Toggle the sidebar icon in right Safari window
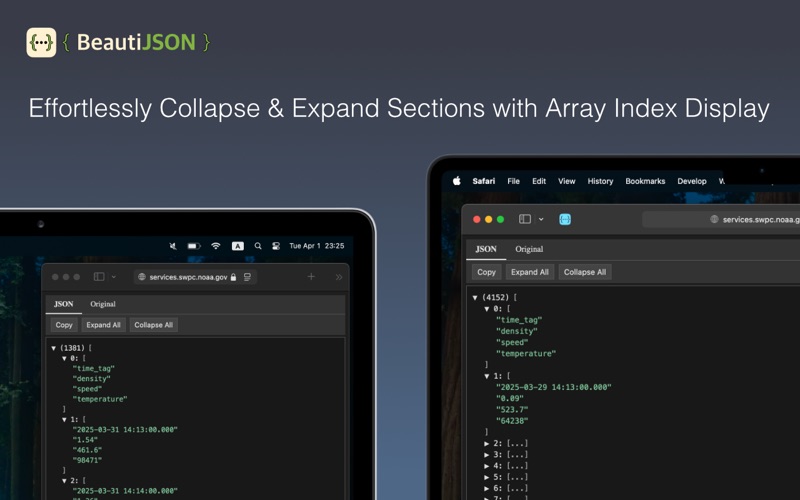Screen dimensions: 800x500 click(524, 219)
